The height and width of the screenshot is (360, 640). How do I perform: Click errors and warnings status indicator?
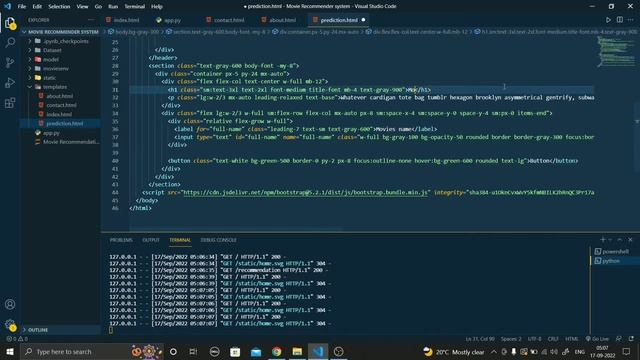tap(17, 339)
